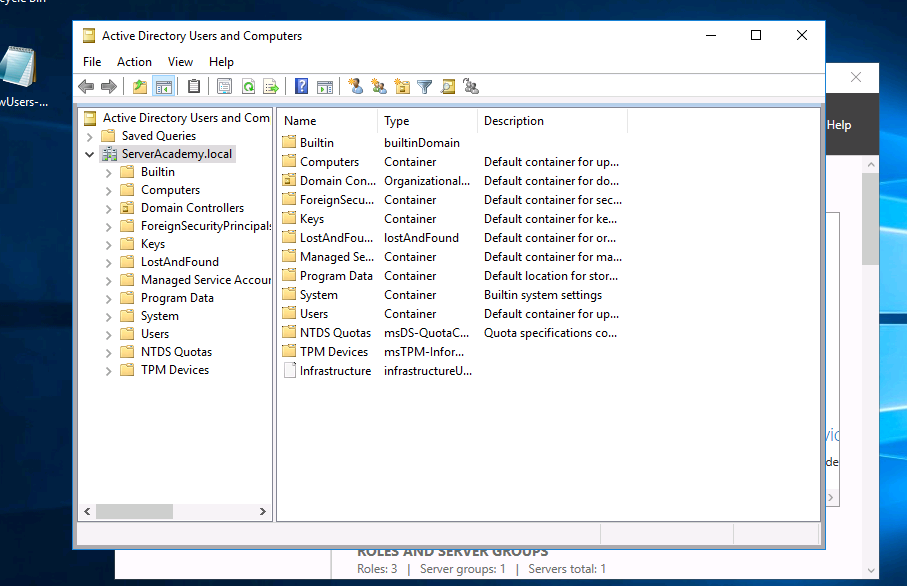Sort by the Type column header
Image resolution: width=907 pixels, height=586 pixels.
(x=427, y=121)
